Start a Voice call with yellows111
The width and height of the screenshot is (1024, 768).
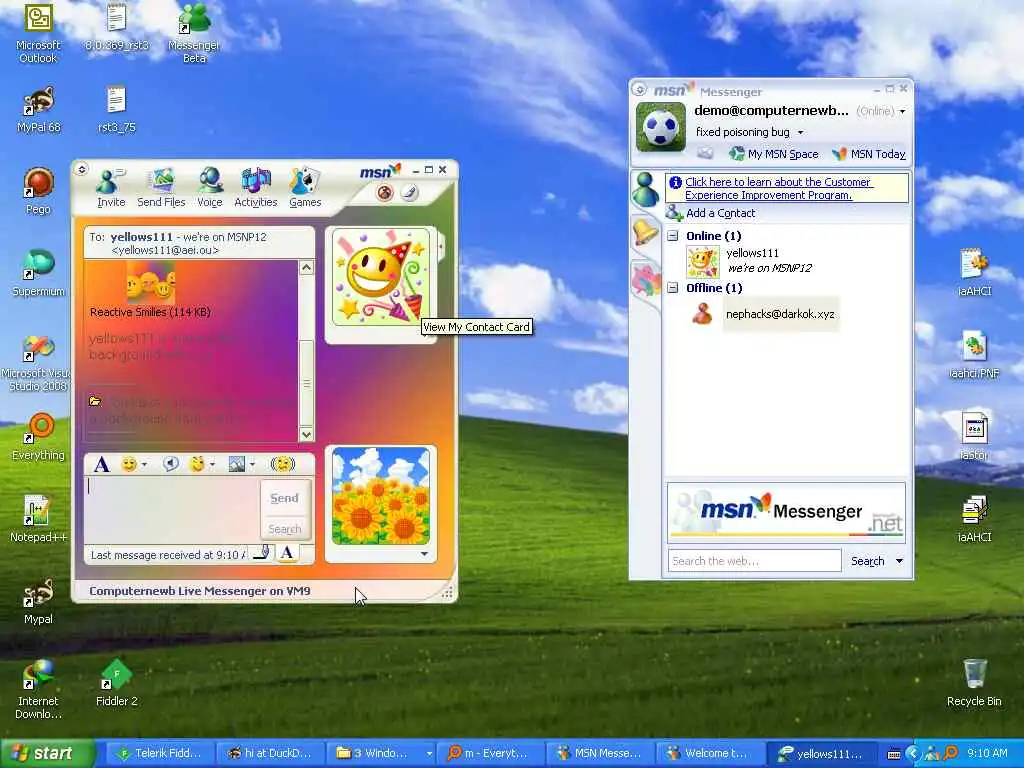(210, 188)
